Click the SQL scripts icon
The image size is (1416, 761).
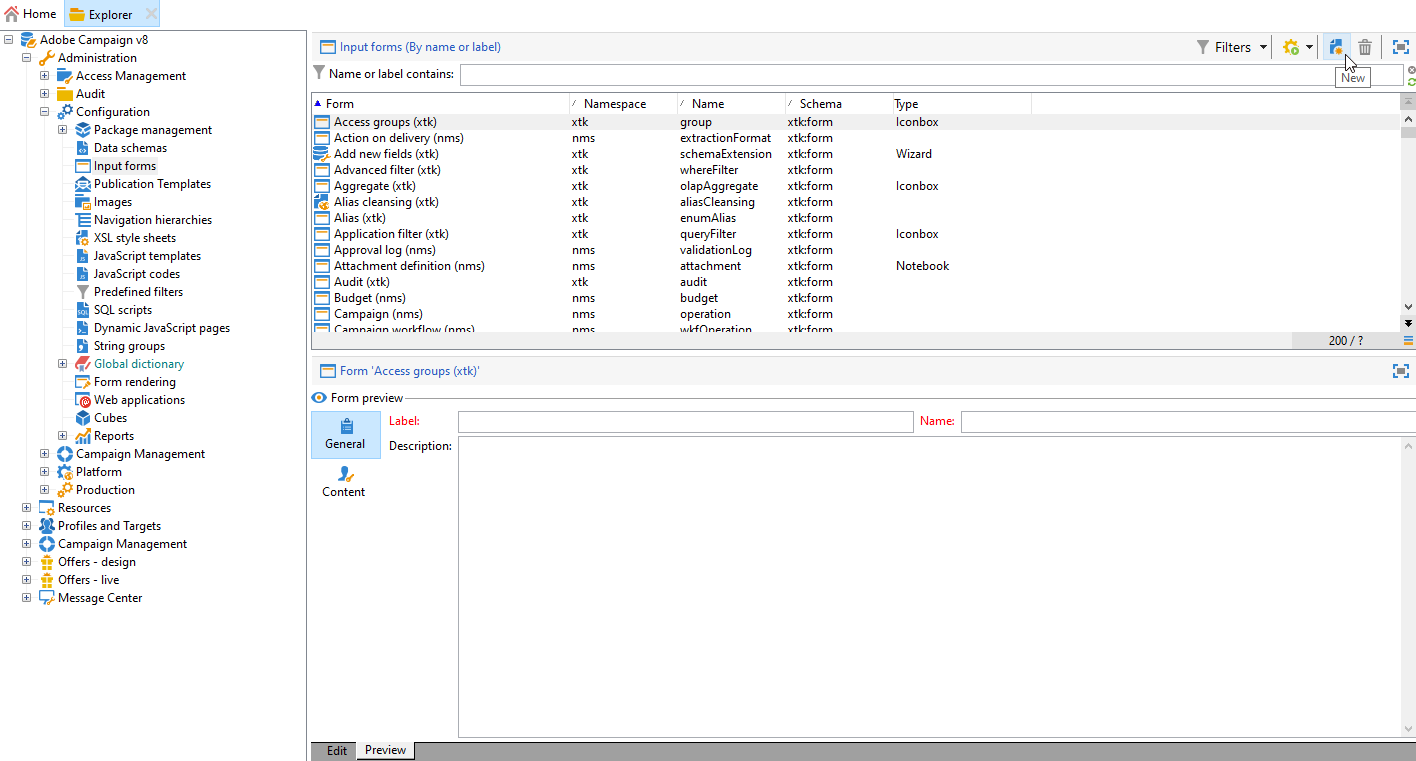click(83, 310)
